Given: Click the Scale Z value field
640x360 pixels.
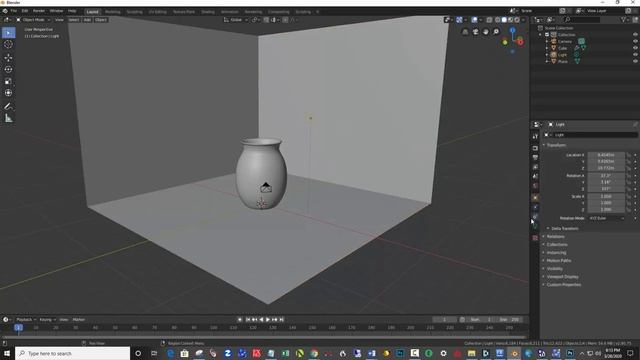Looking at the screenshot, I should click(x=606, y=209).
